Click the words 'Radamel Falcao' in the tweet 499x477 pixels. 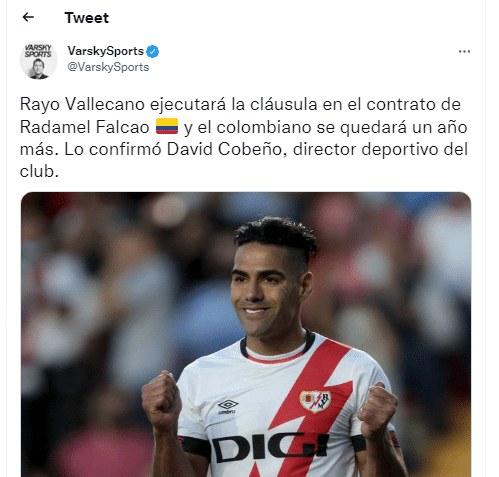(x=85, y=127)
